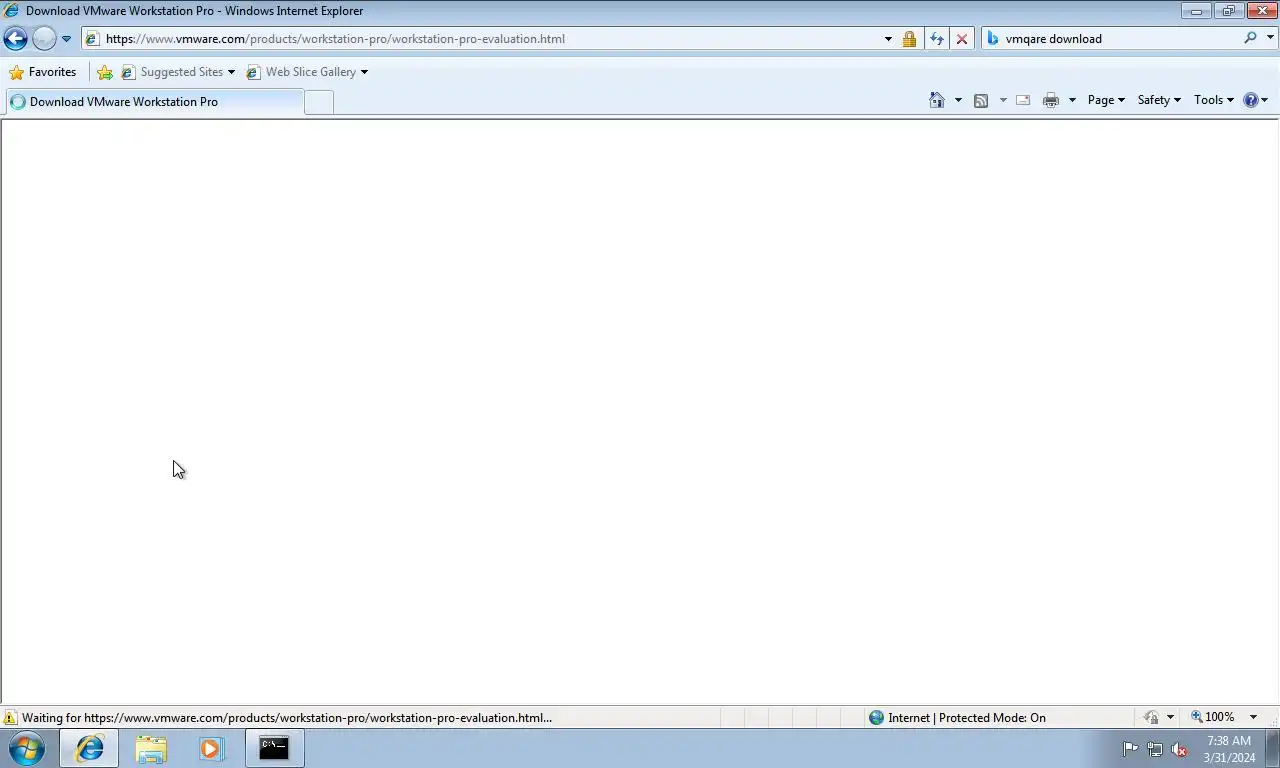Viewport: 1280px width, 768px height.
Task: Open the recent pages dropdown arrow
Action: [x=66, y=39]
